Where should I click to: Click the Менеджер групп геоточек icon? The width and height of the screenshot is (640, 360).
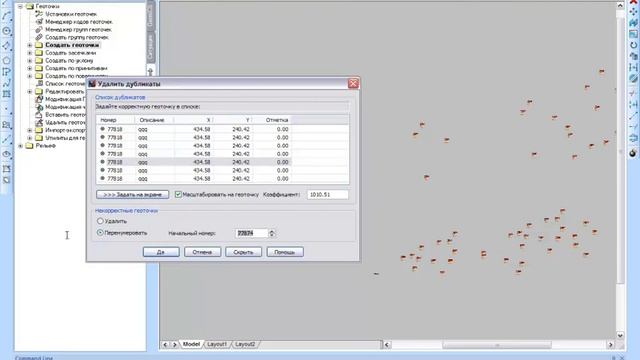[39, 29]
